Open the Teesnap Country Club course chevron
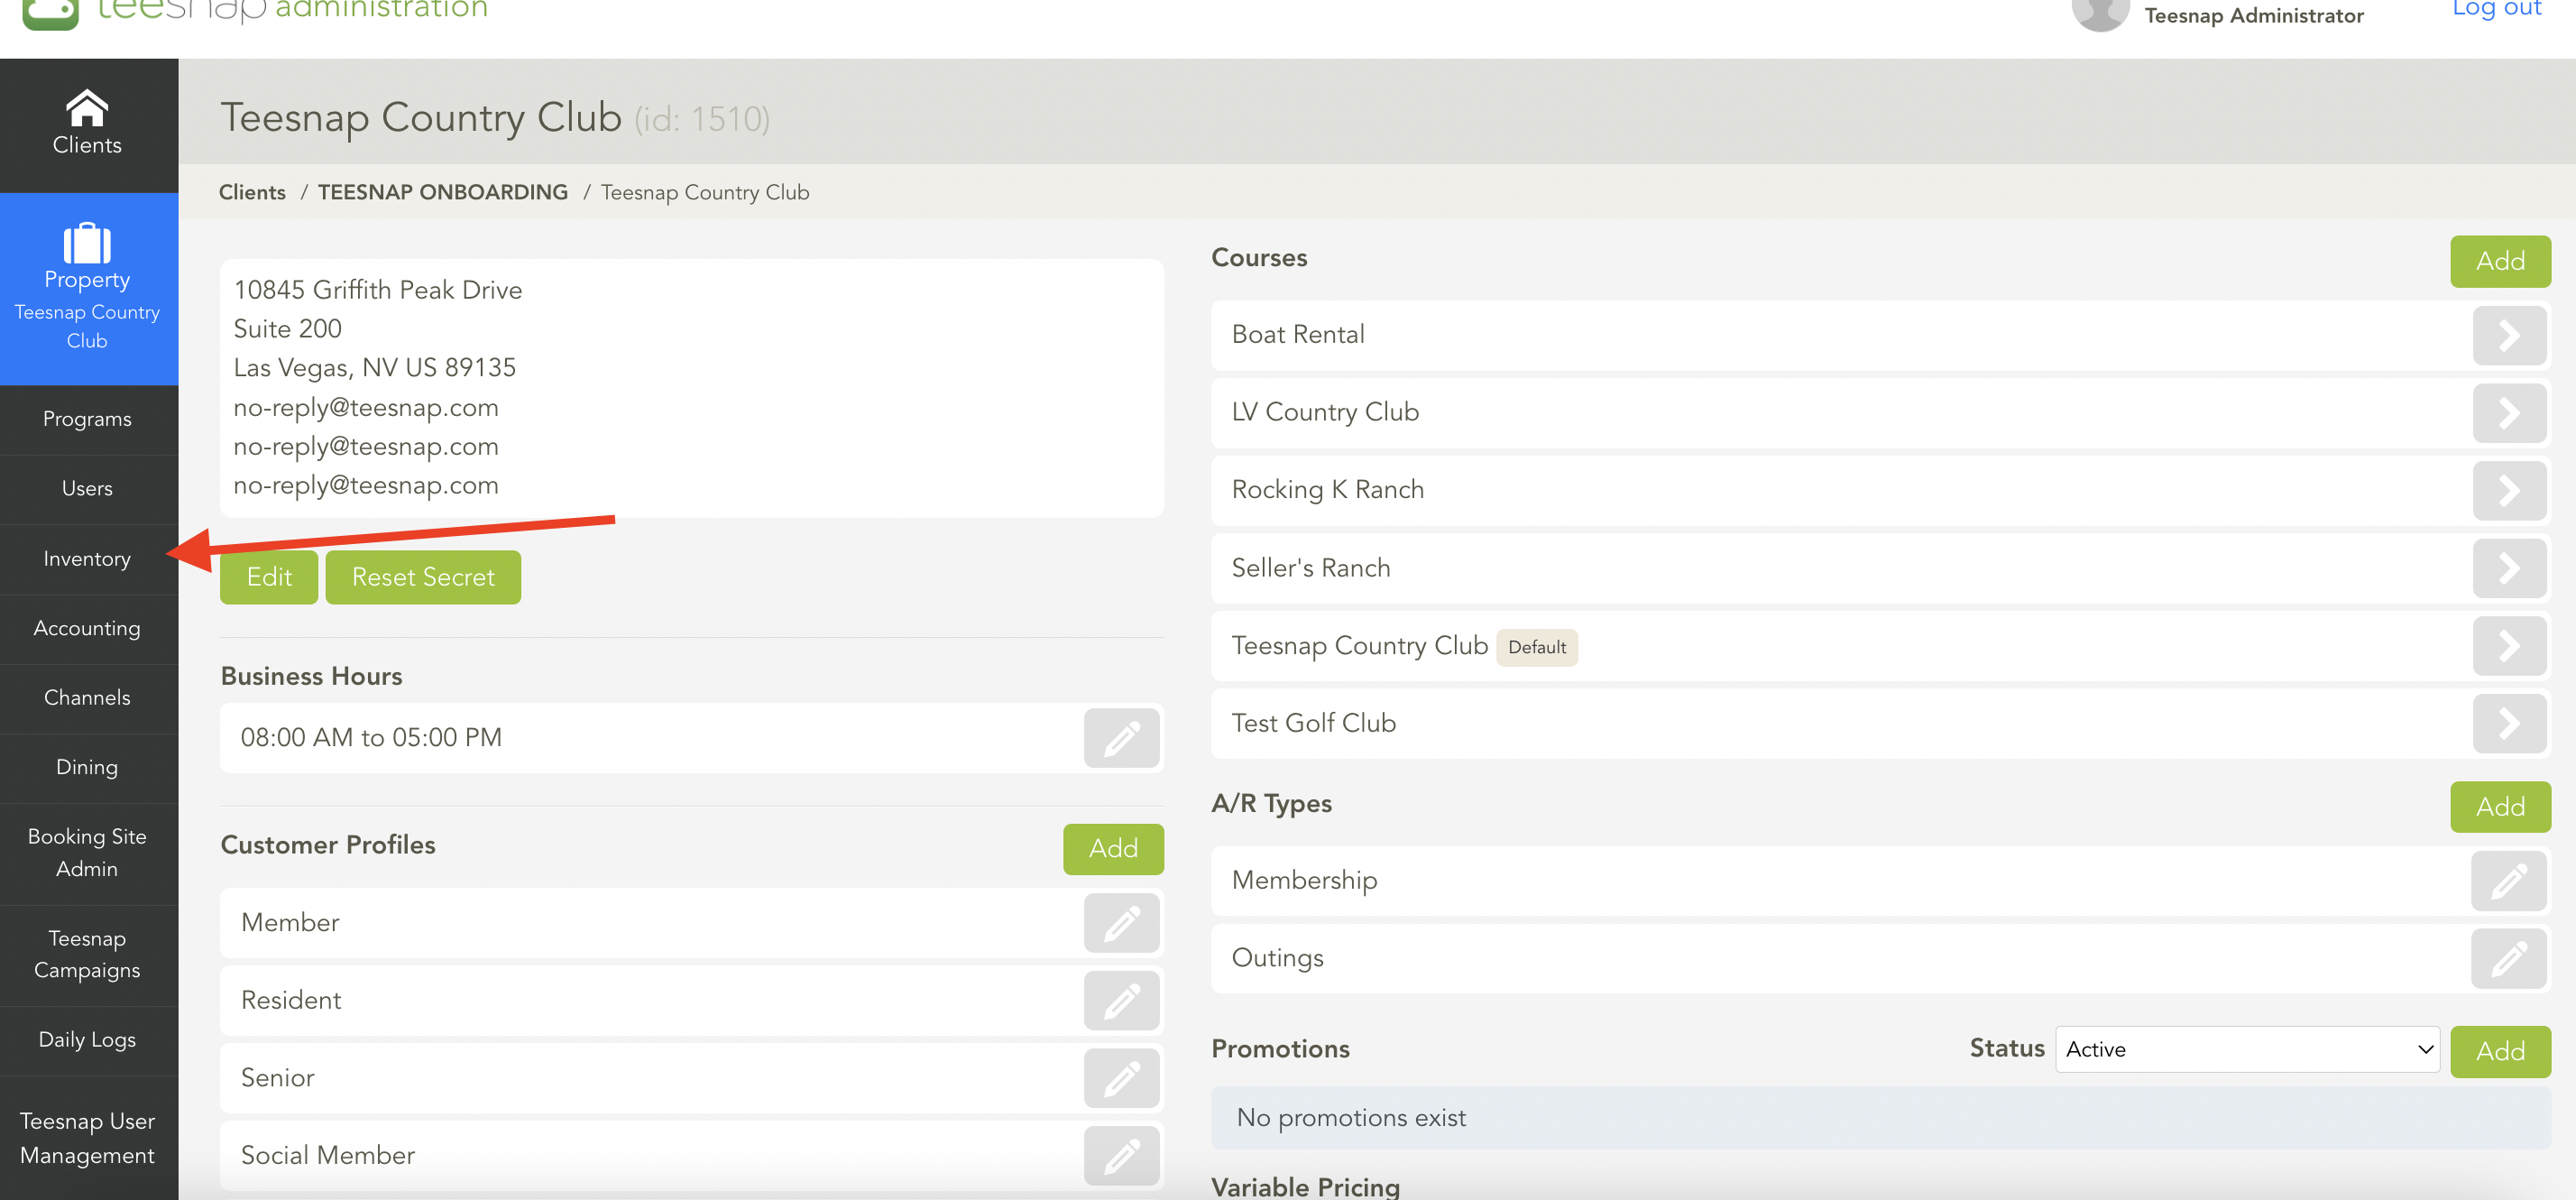The height and width of the screenshot is (1200, 2576). [x=2509, y=646]
